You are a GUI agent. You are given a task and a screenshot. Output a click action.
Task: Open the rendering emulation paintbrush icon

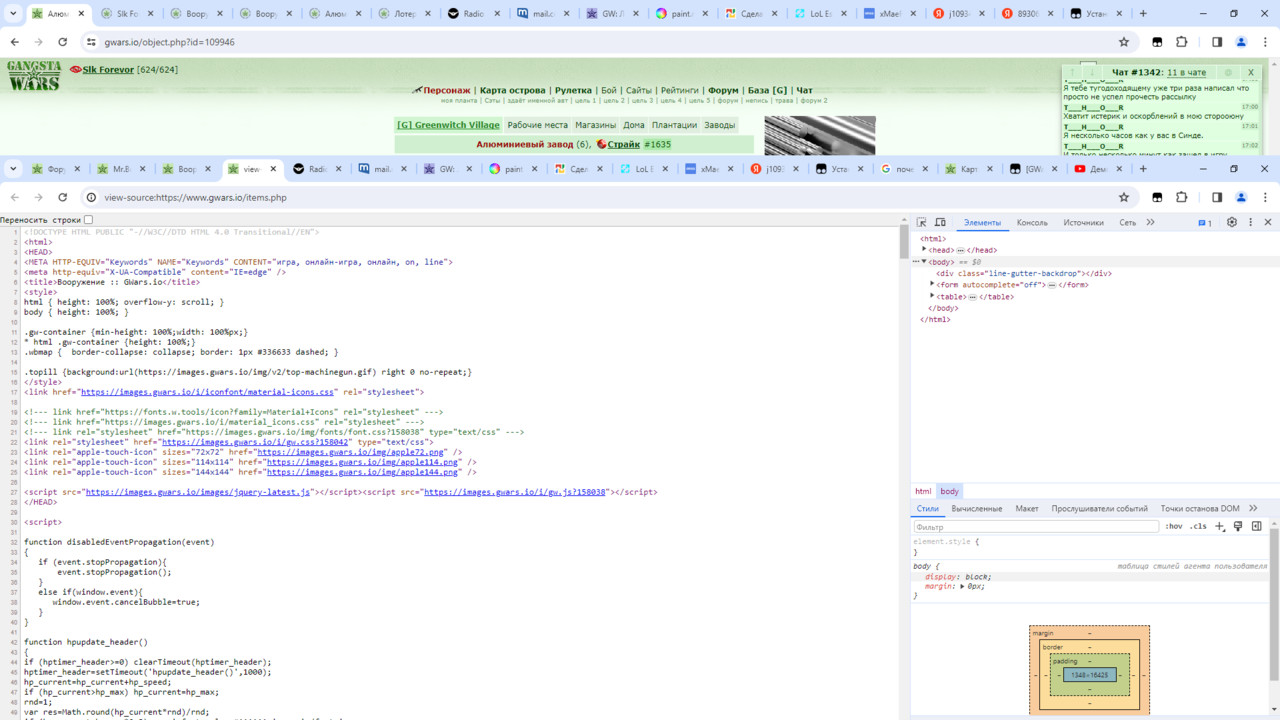click(x=1238, y=526)
